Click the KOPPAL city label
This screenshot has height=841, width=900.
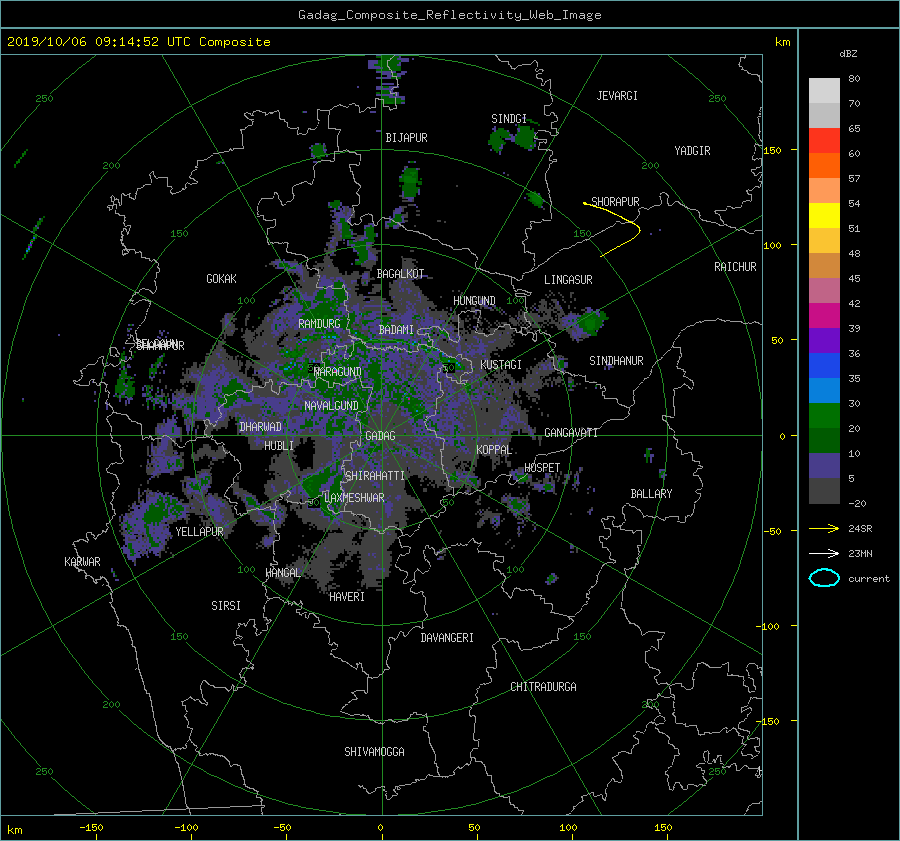(x=494, y=450)
